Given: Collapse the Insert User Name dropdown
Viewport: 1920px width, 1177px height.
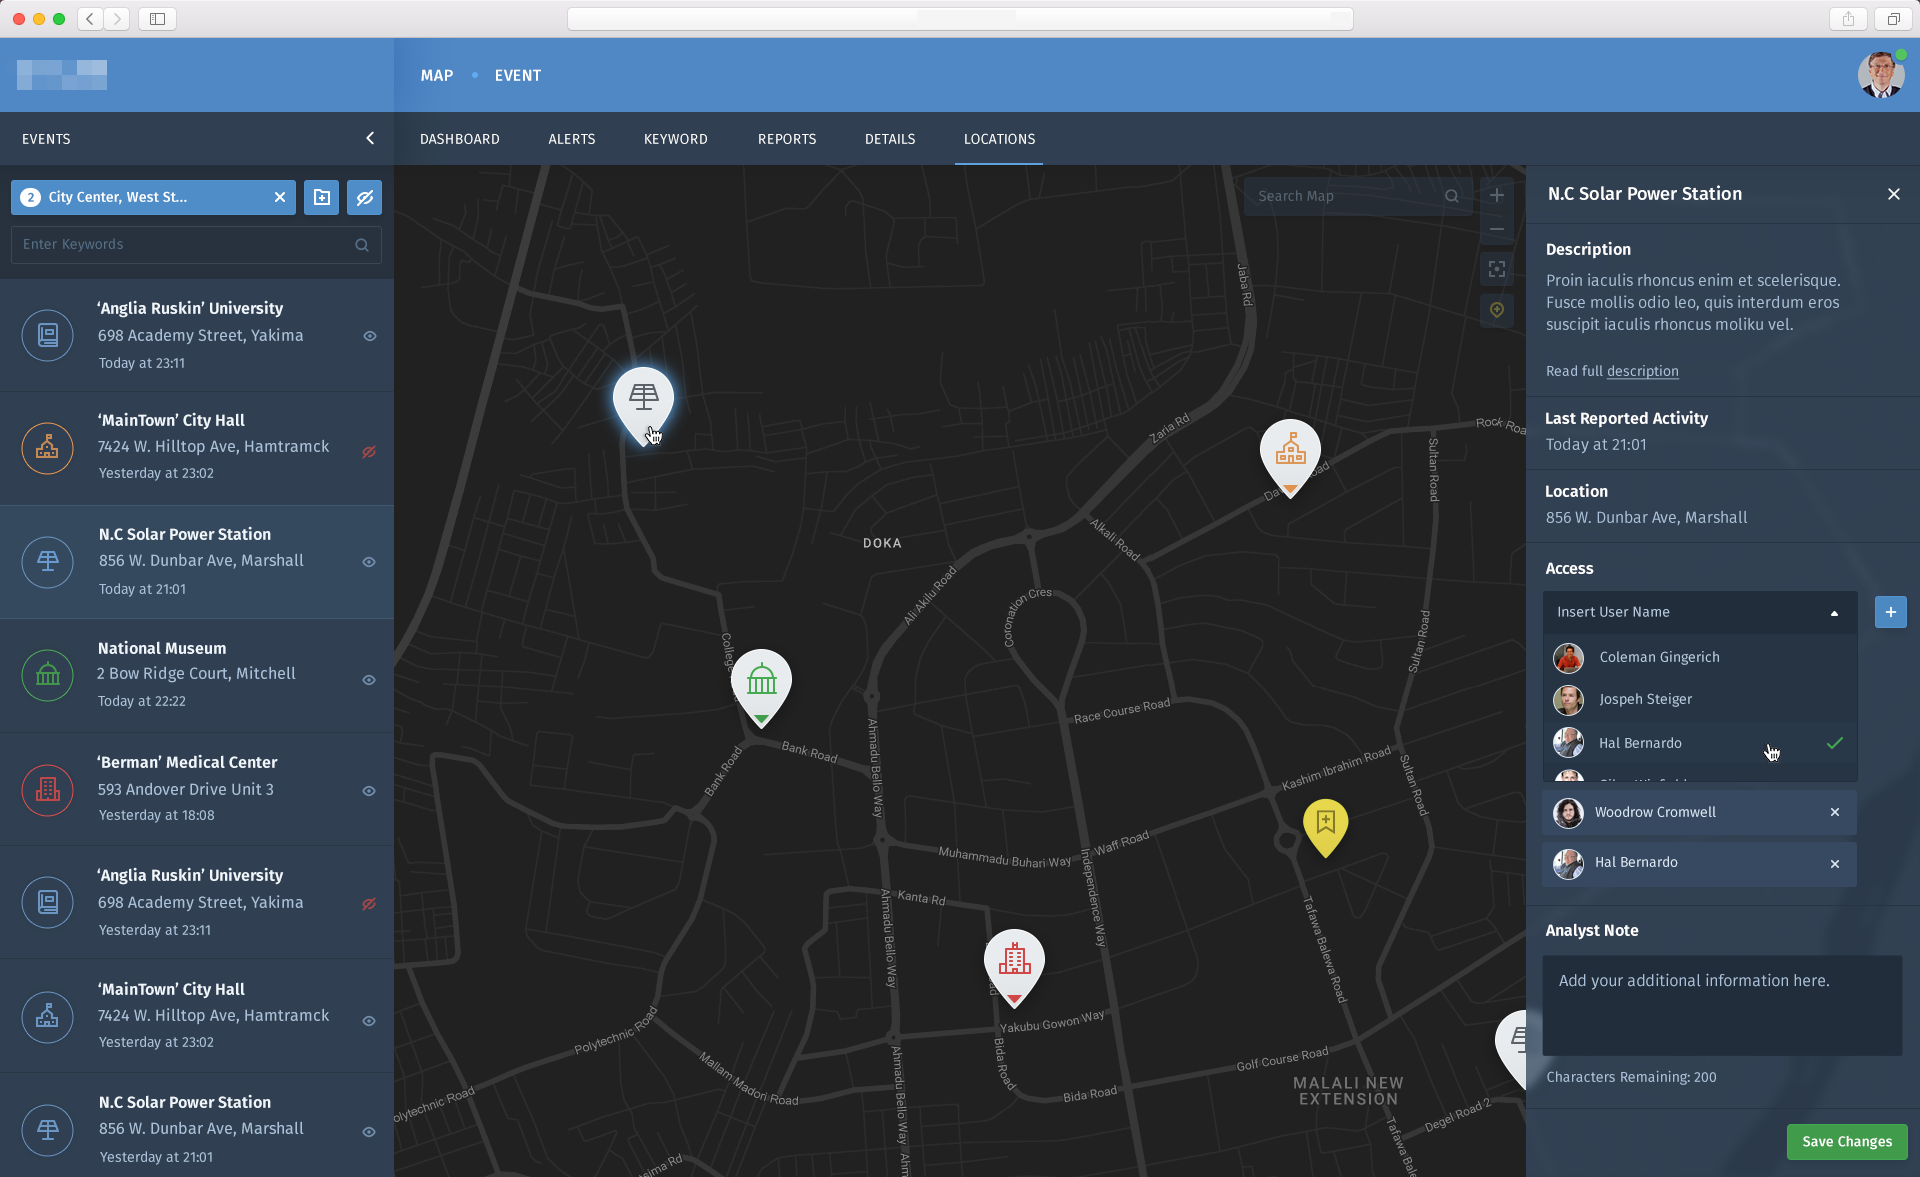Looking at the screenshot, I should tap(1834, 613).
